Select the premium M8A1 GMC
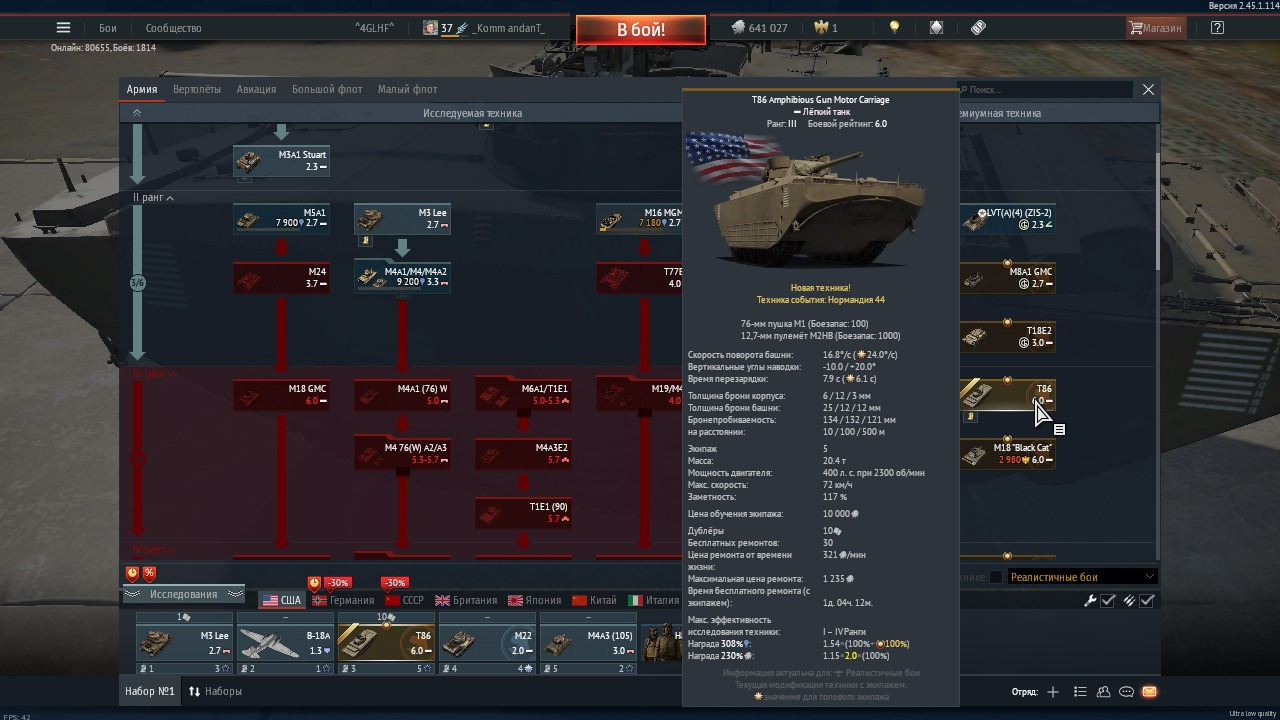The image size is (1280, 720). tap(1007, 278)
